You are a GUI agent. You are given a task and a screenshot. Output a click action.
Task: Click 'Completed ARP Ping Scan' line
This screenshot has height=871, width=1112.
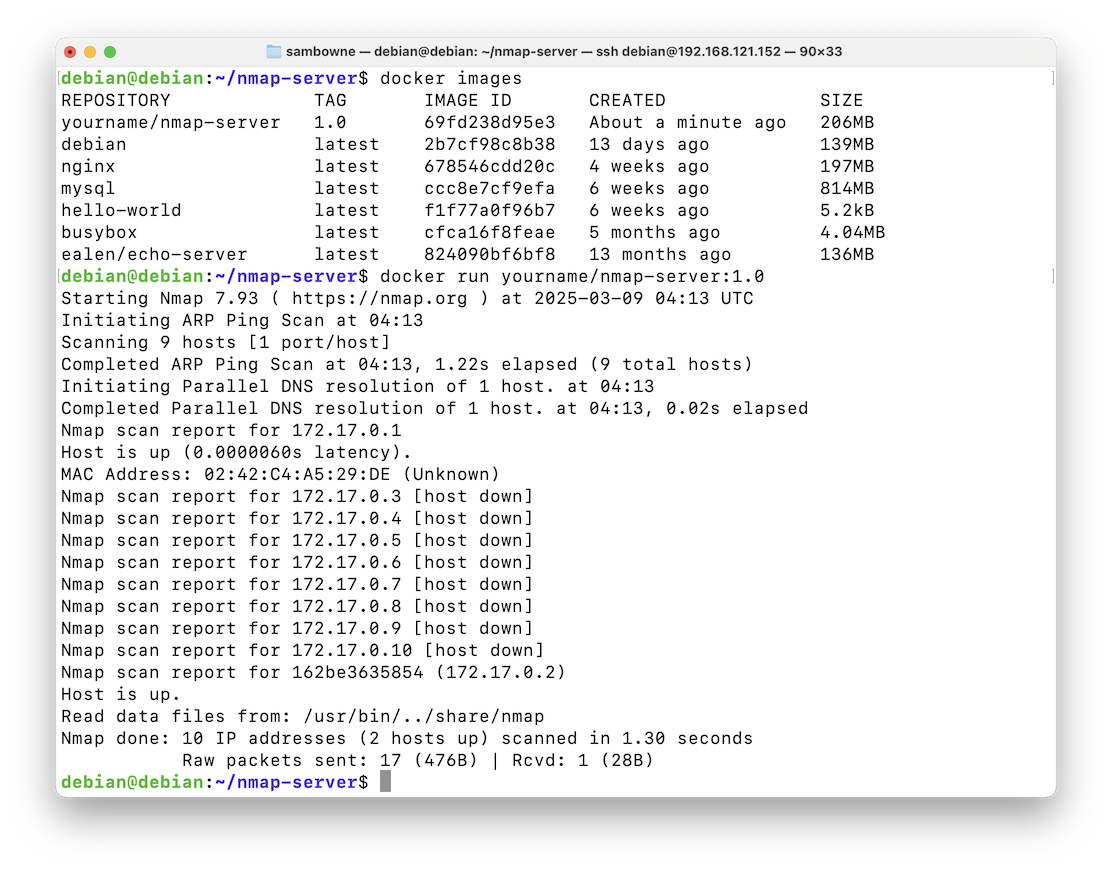[x=406, y=364]
